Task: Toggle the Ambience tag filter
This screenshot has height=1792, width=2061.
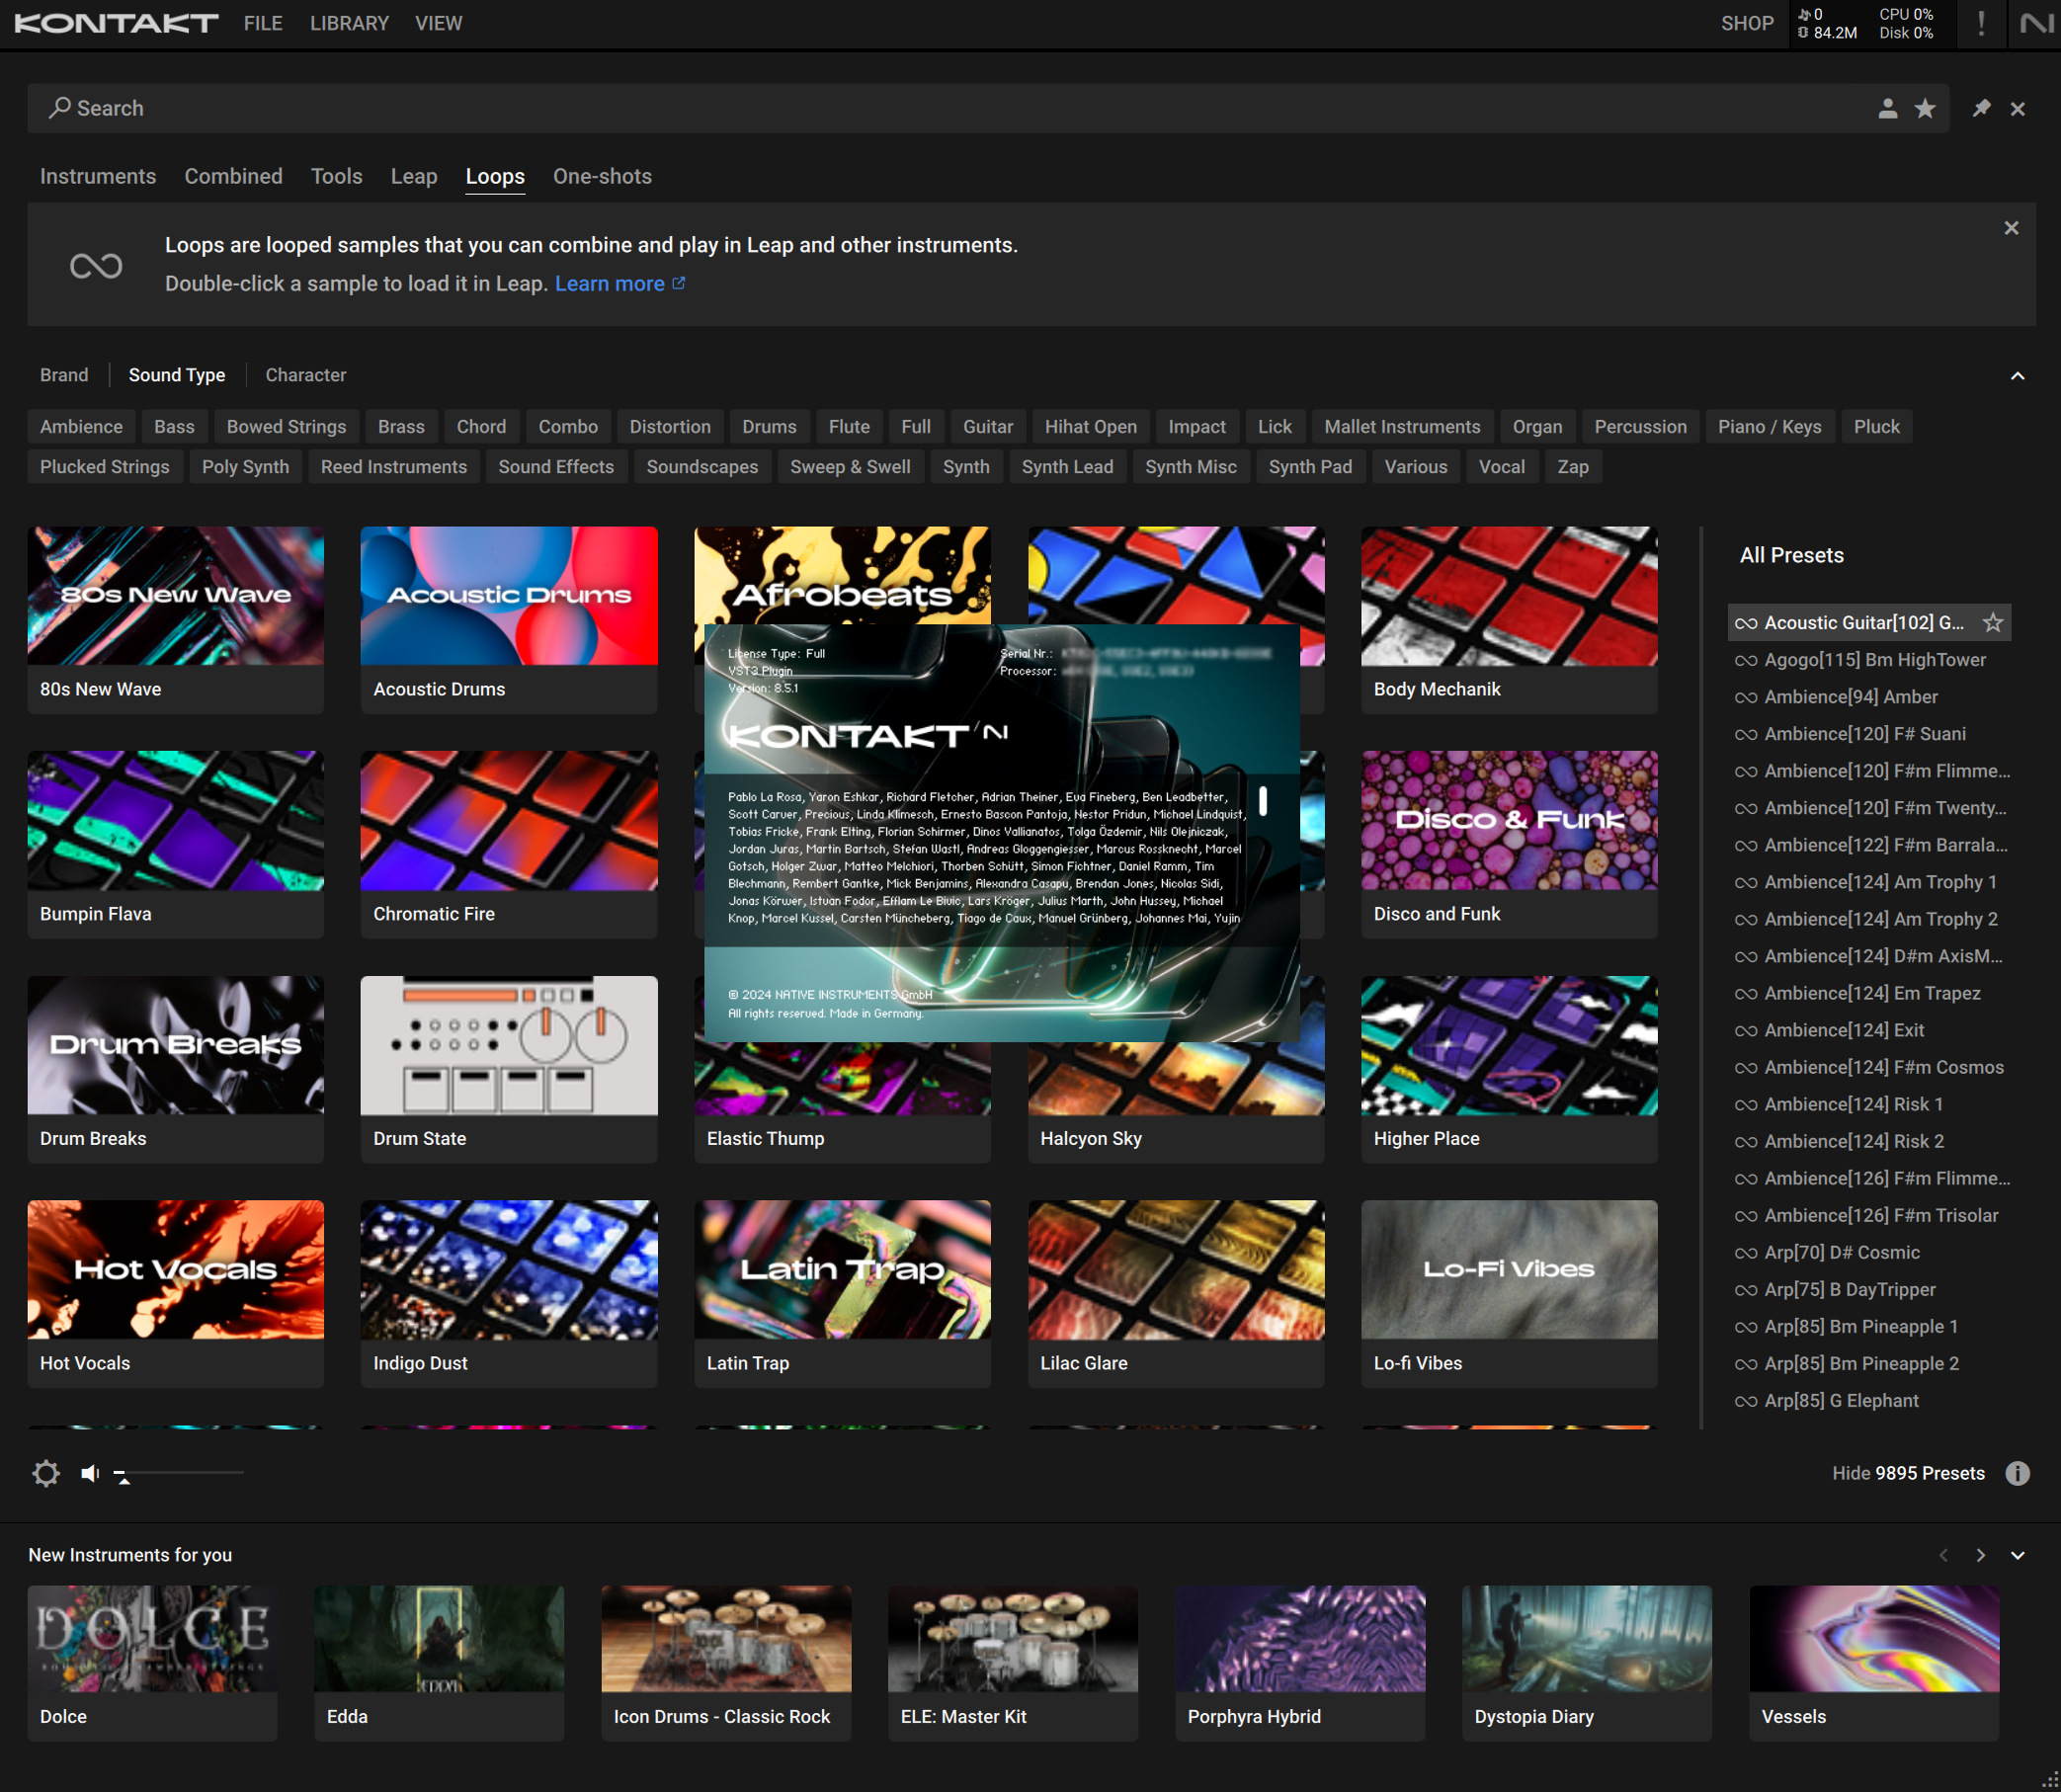Action: point(81,427)
